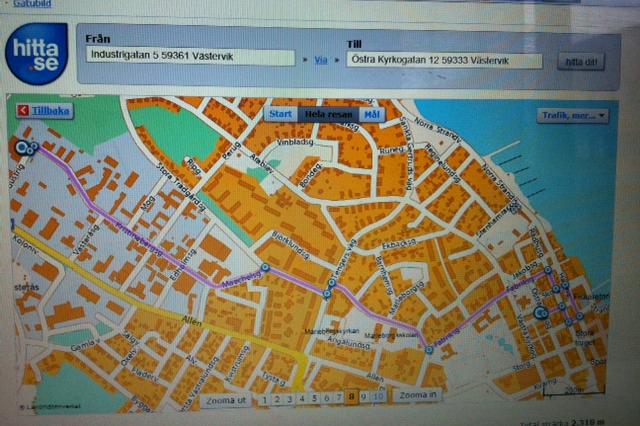The image size is (640, 426).
Task: Click the hitta.se logo
Action: (x=36, y=54)
